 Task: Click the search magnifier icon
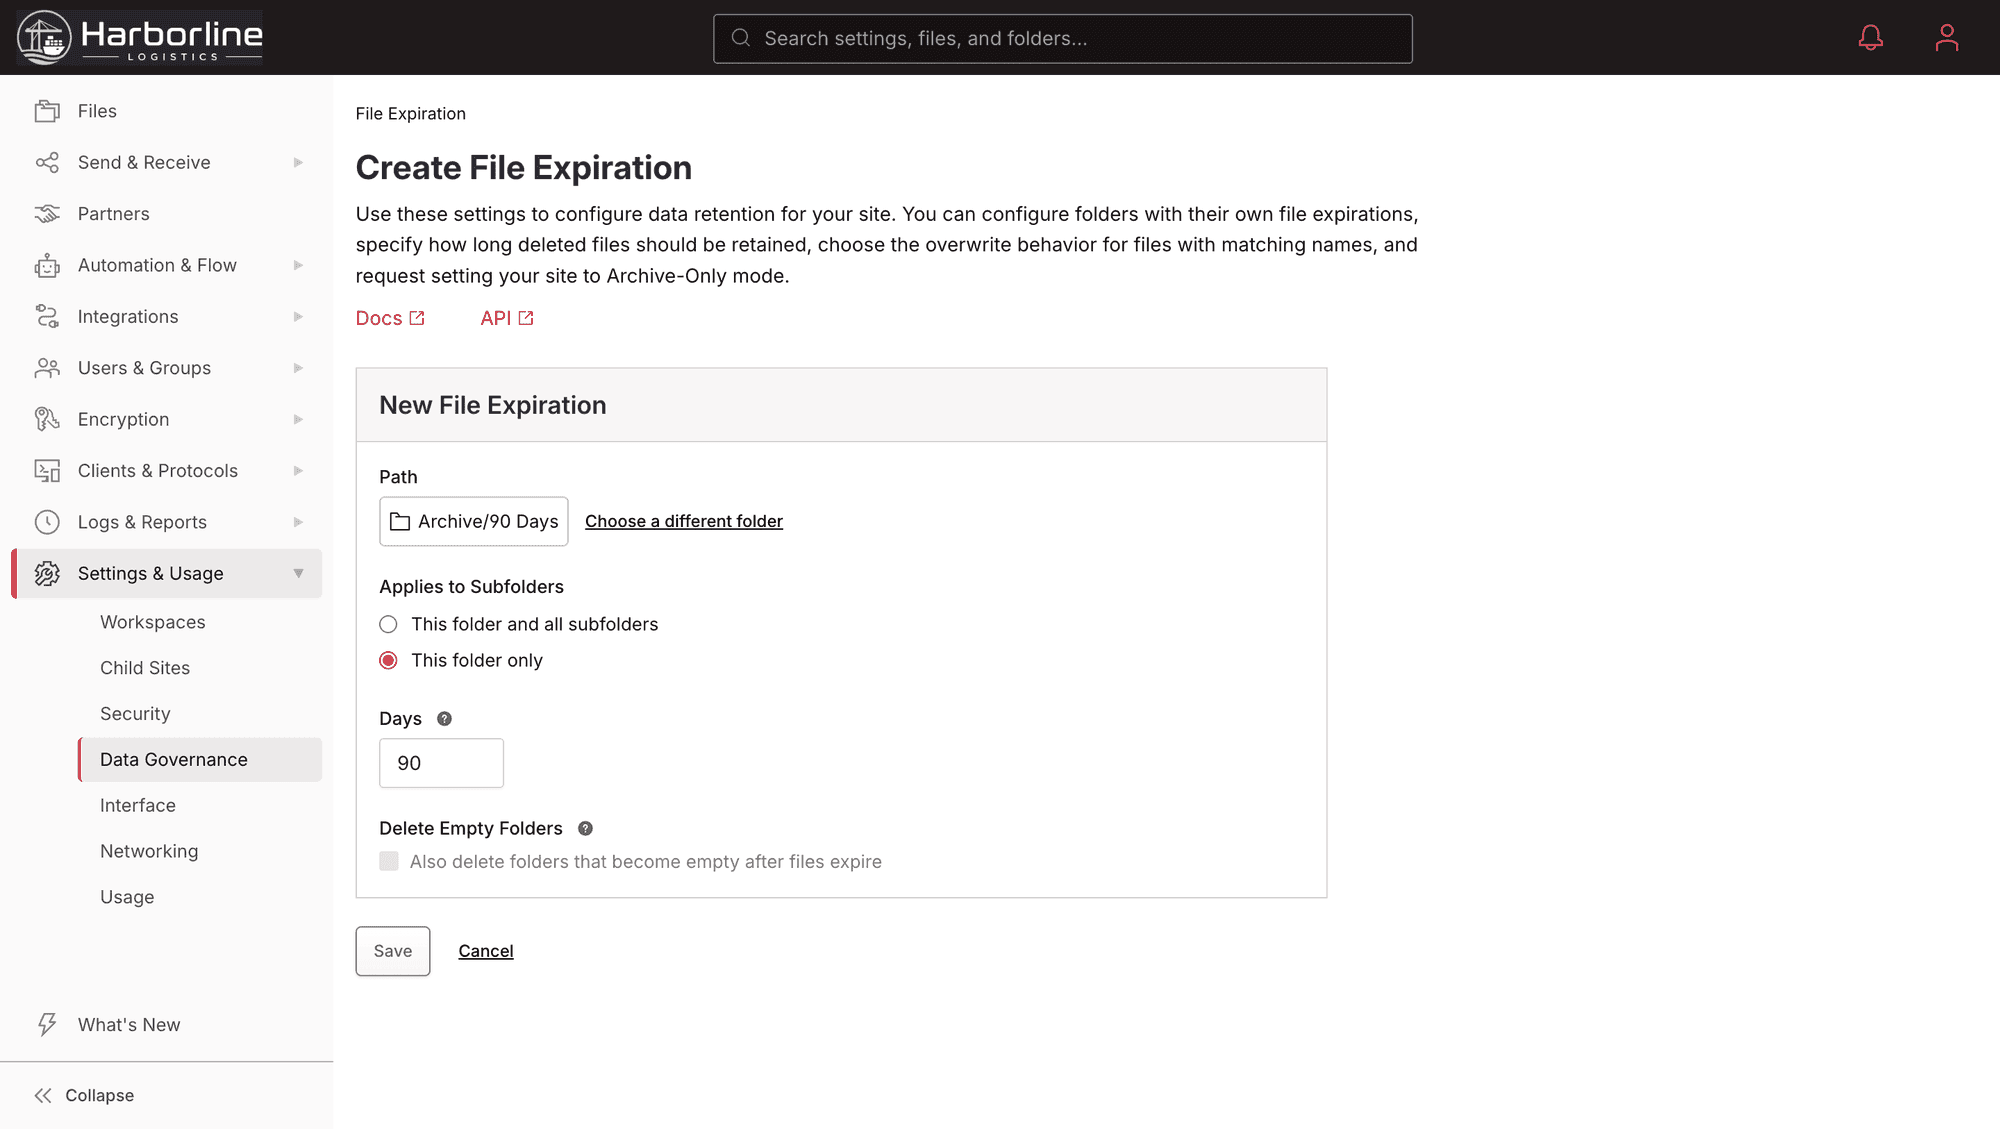coord(741,38)
